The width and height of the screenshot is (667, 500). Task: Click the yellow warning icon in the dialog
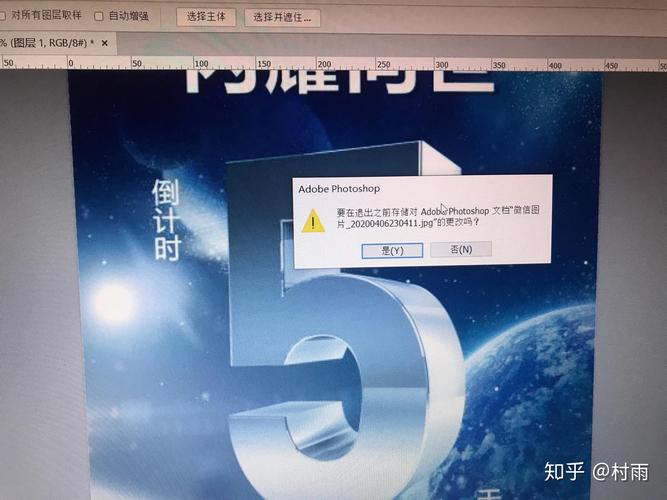click(x=313, y=221)
